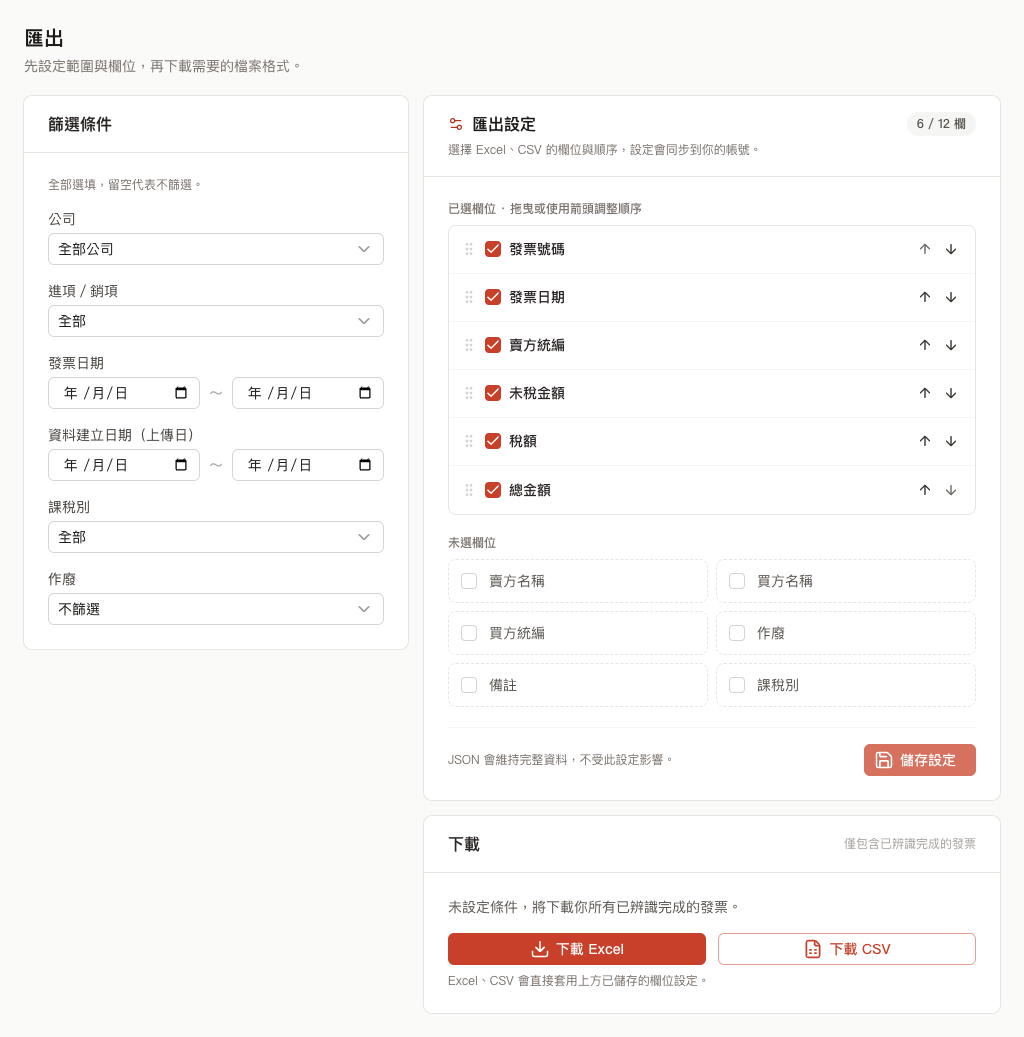Click the 儲存設定 save button
Screen dimensions: 1024x1037
coord(919,760)
